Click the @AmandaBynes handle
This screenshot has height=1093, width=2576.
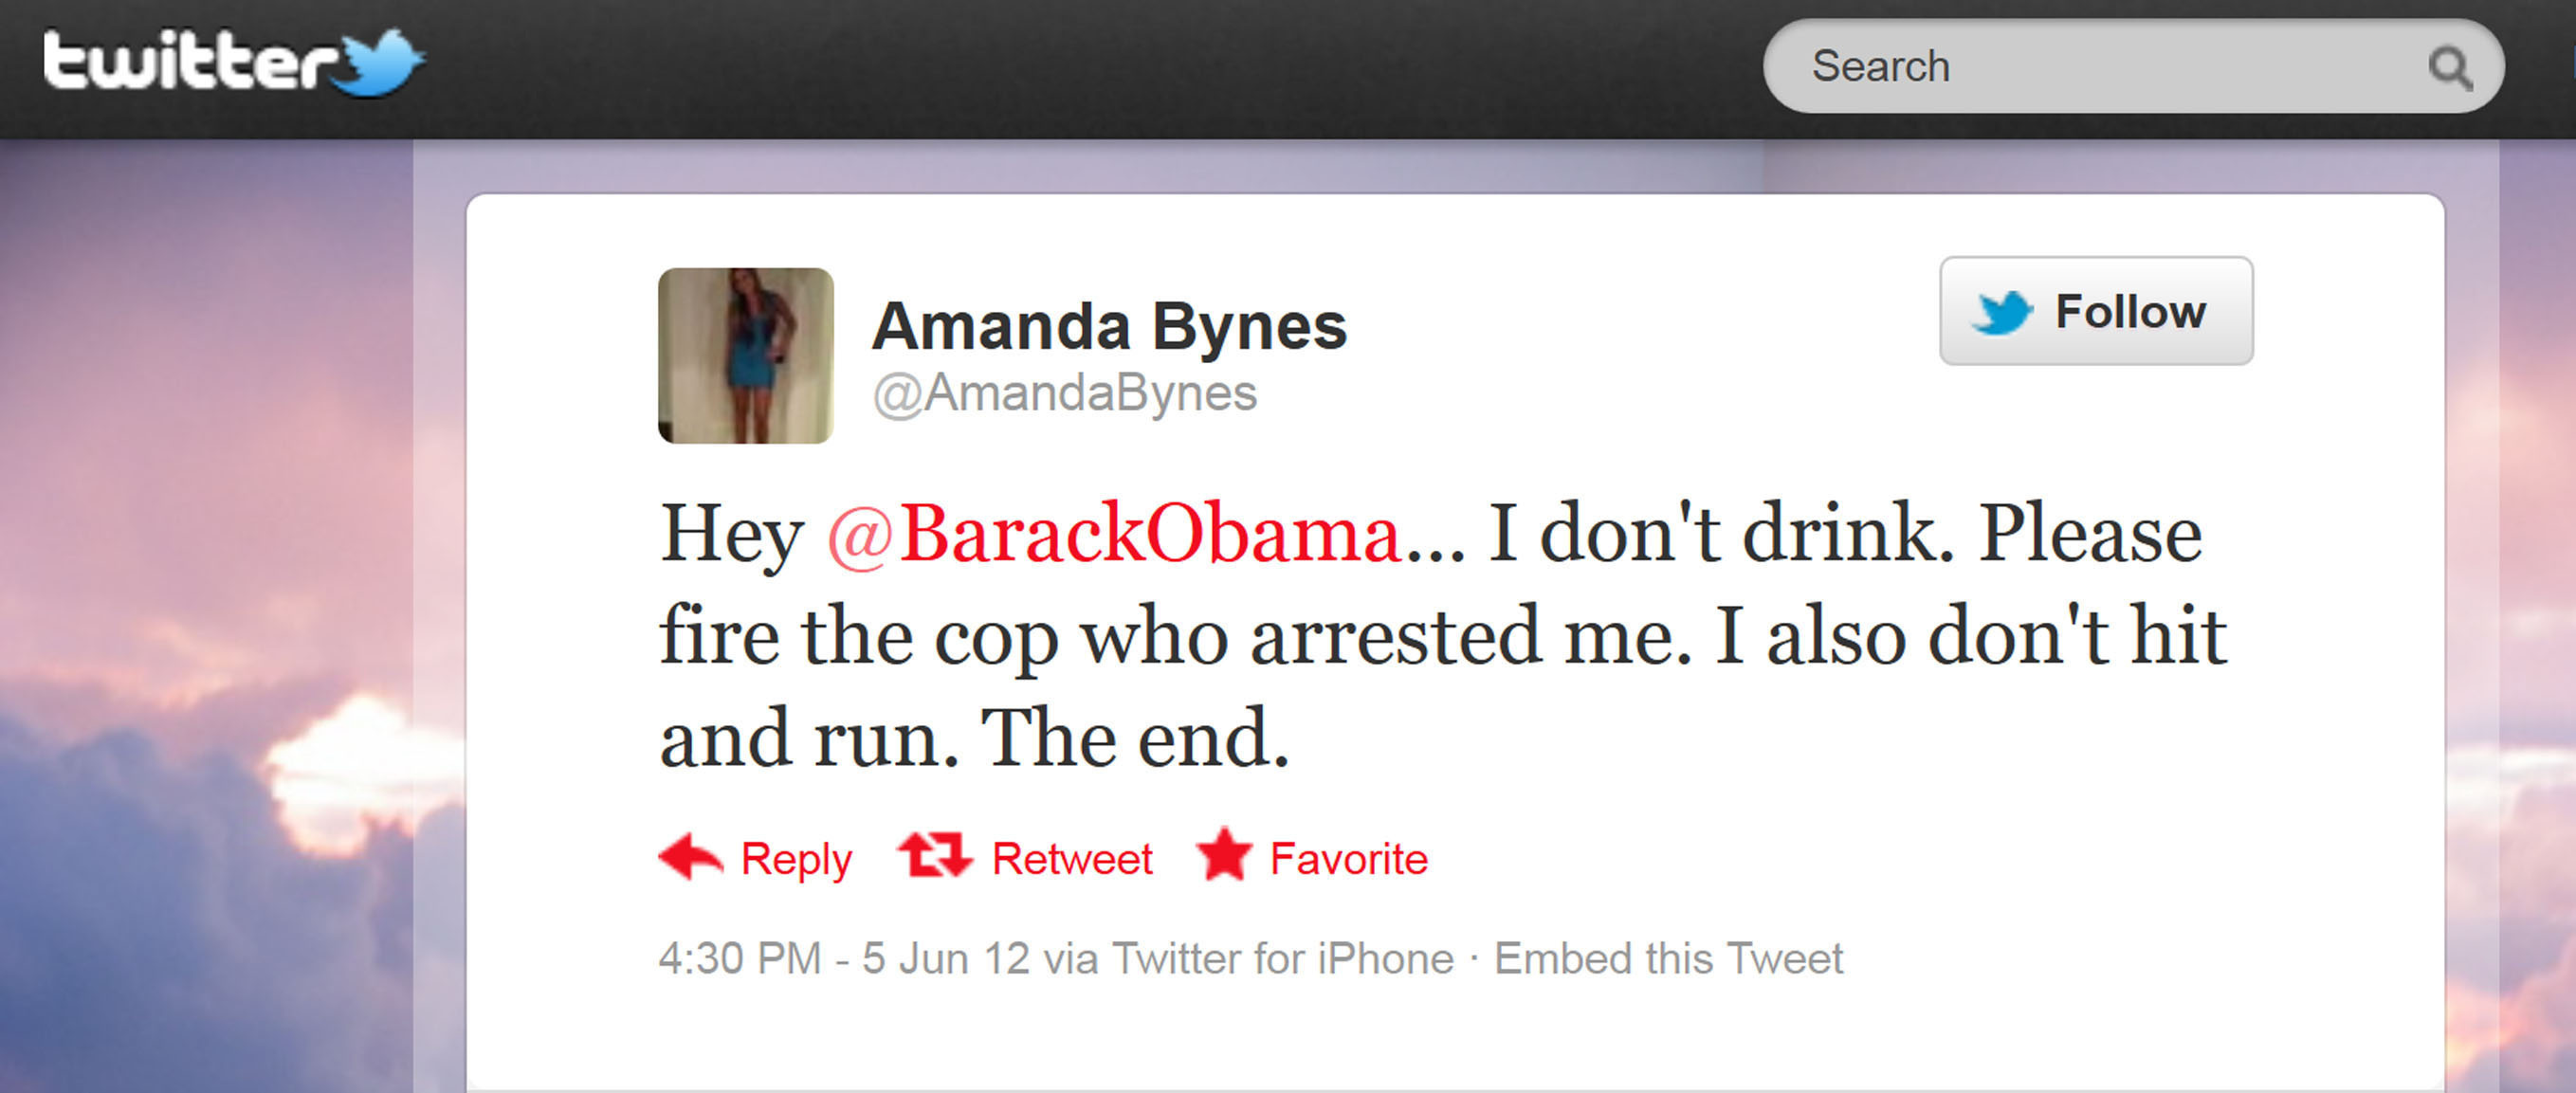(x=1065, y=393)
